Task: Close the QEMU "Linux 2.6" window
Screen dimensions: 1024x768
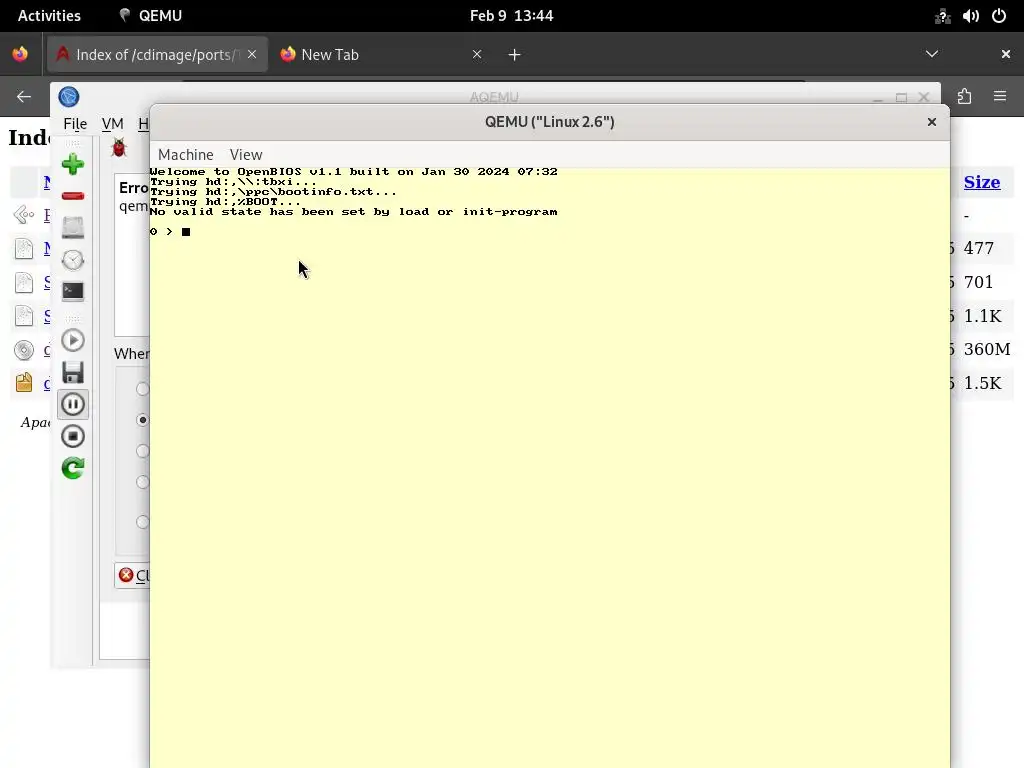Action: 932,122
